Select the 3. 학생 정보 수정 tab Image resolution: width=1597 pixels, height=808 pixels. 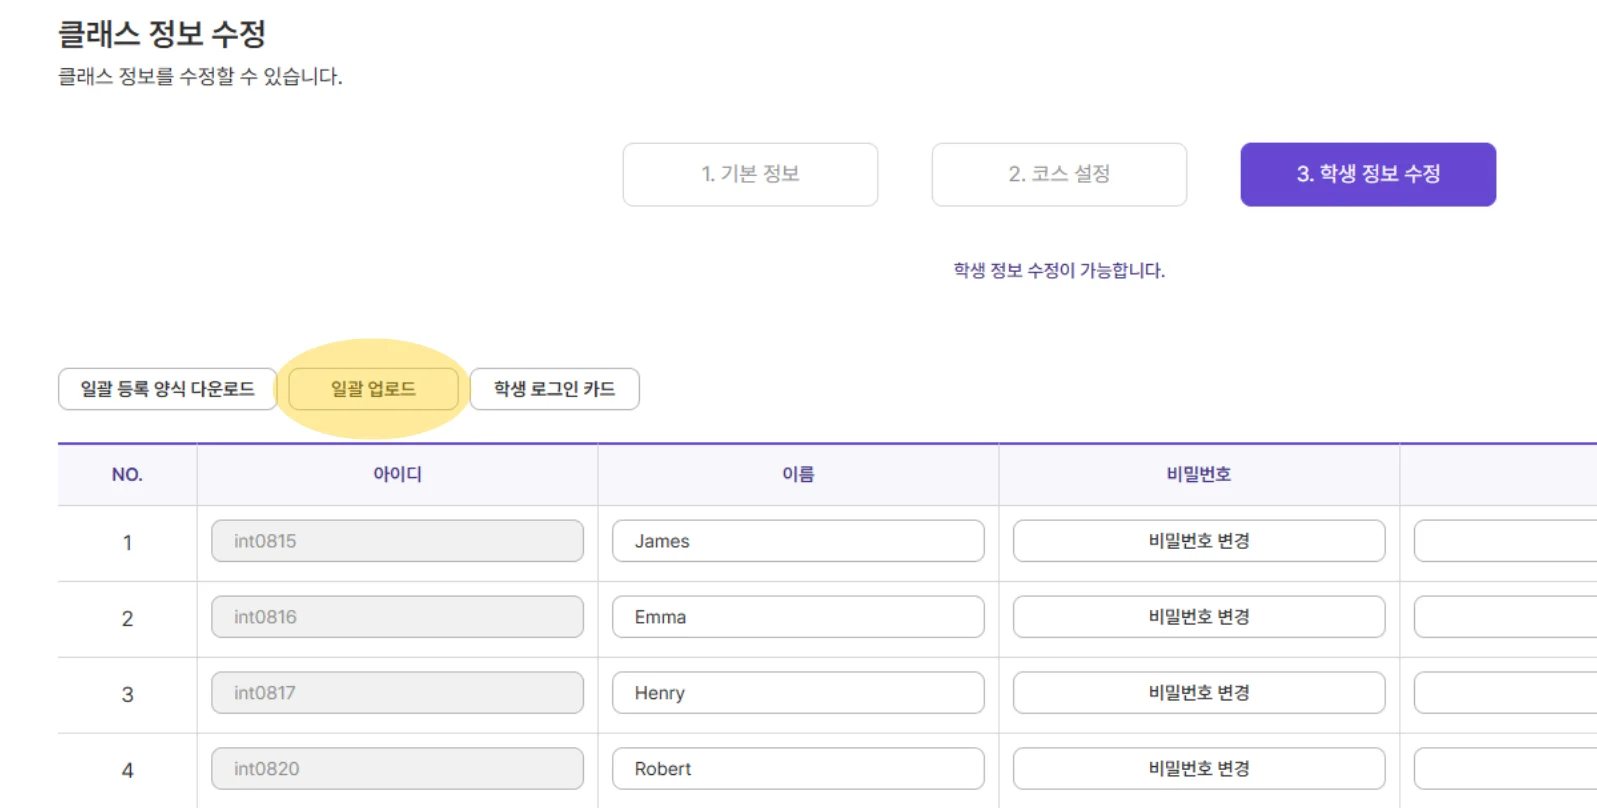pyautogui.click(x=1368, y=174)
